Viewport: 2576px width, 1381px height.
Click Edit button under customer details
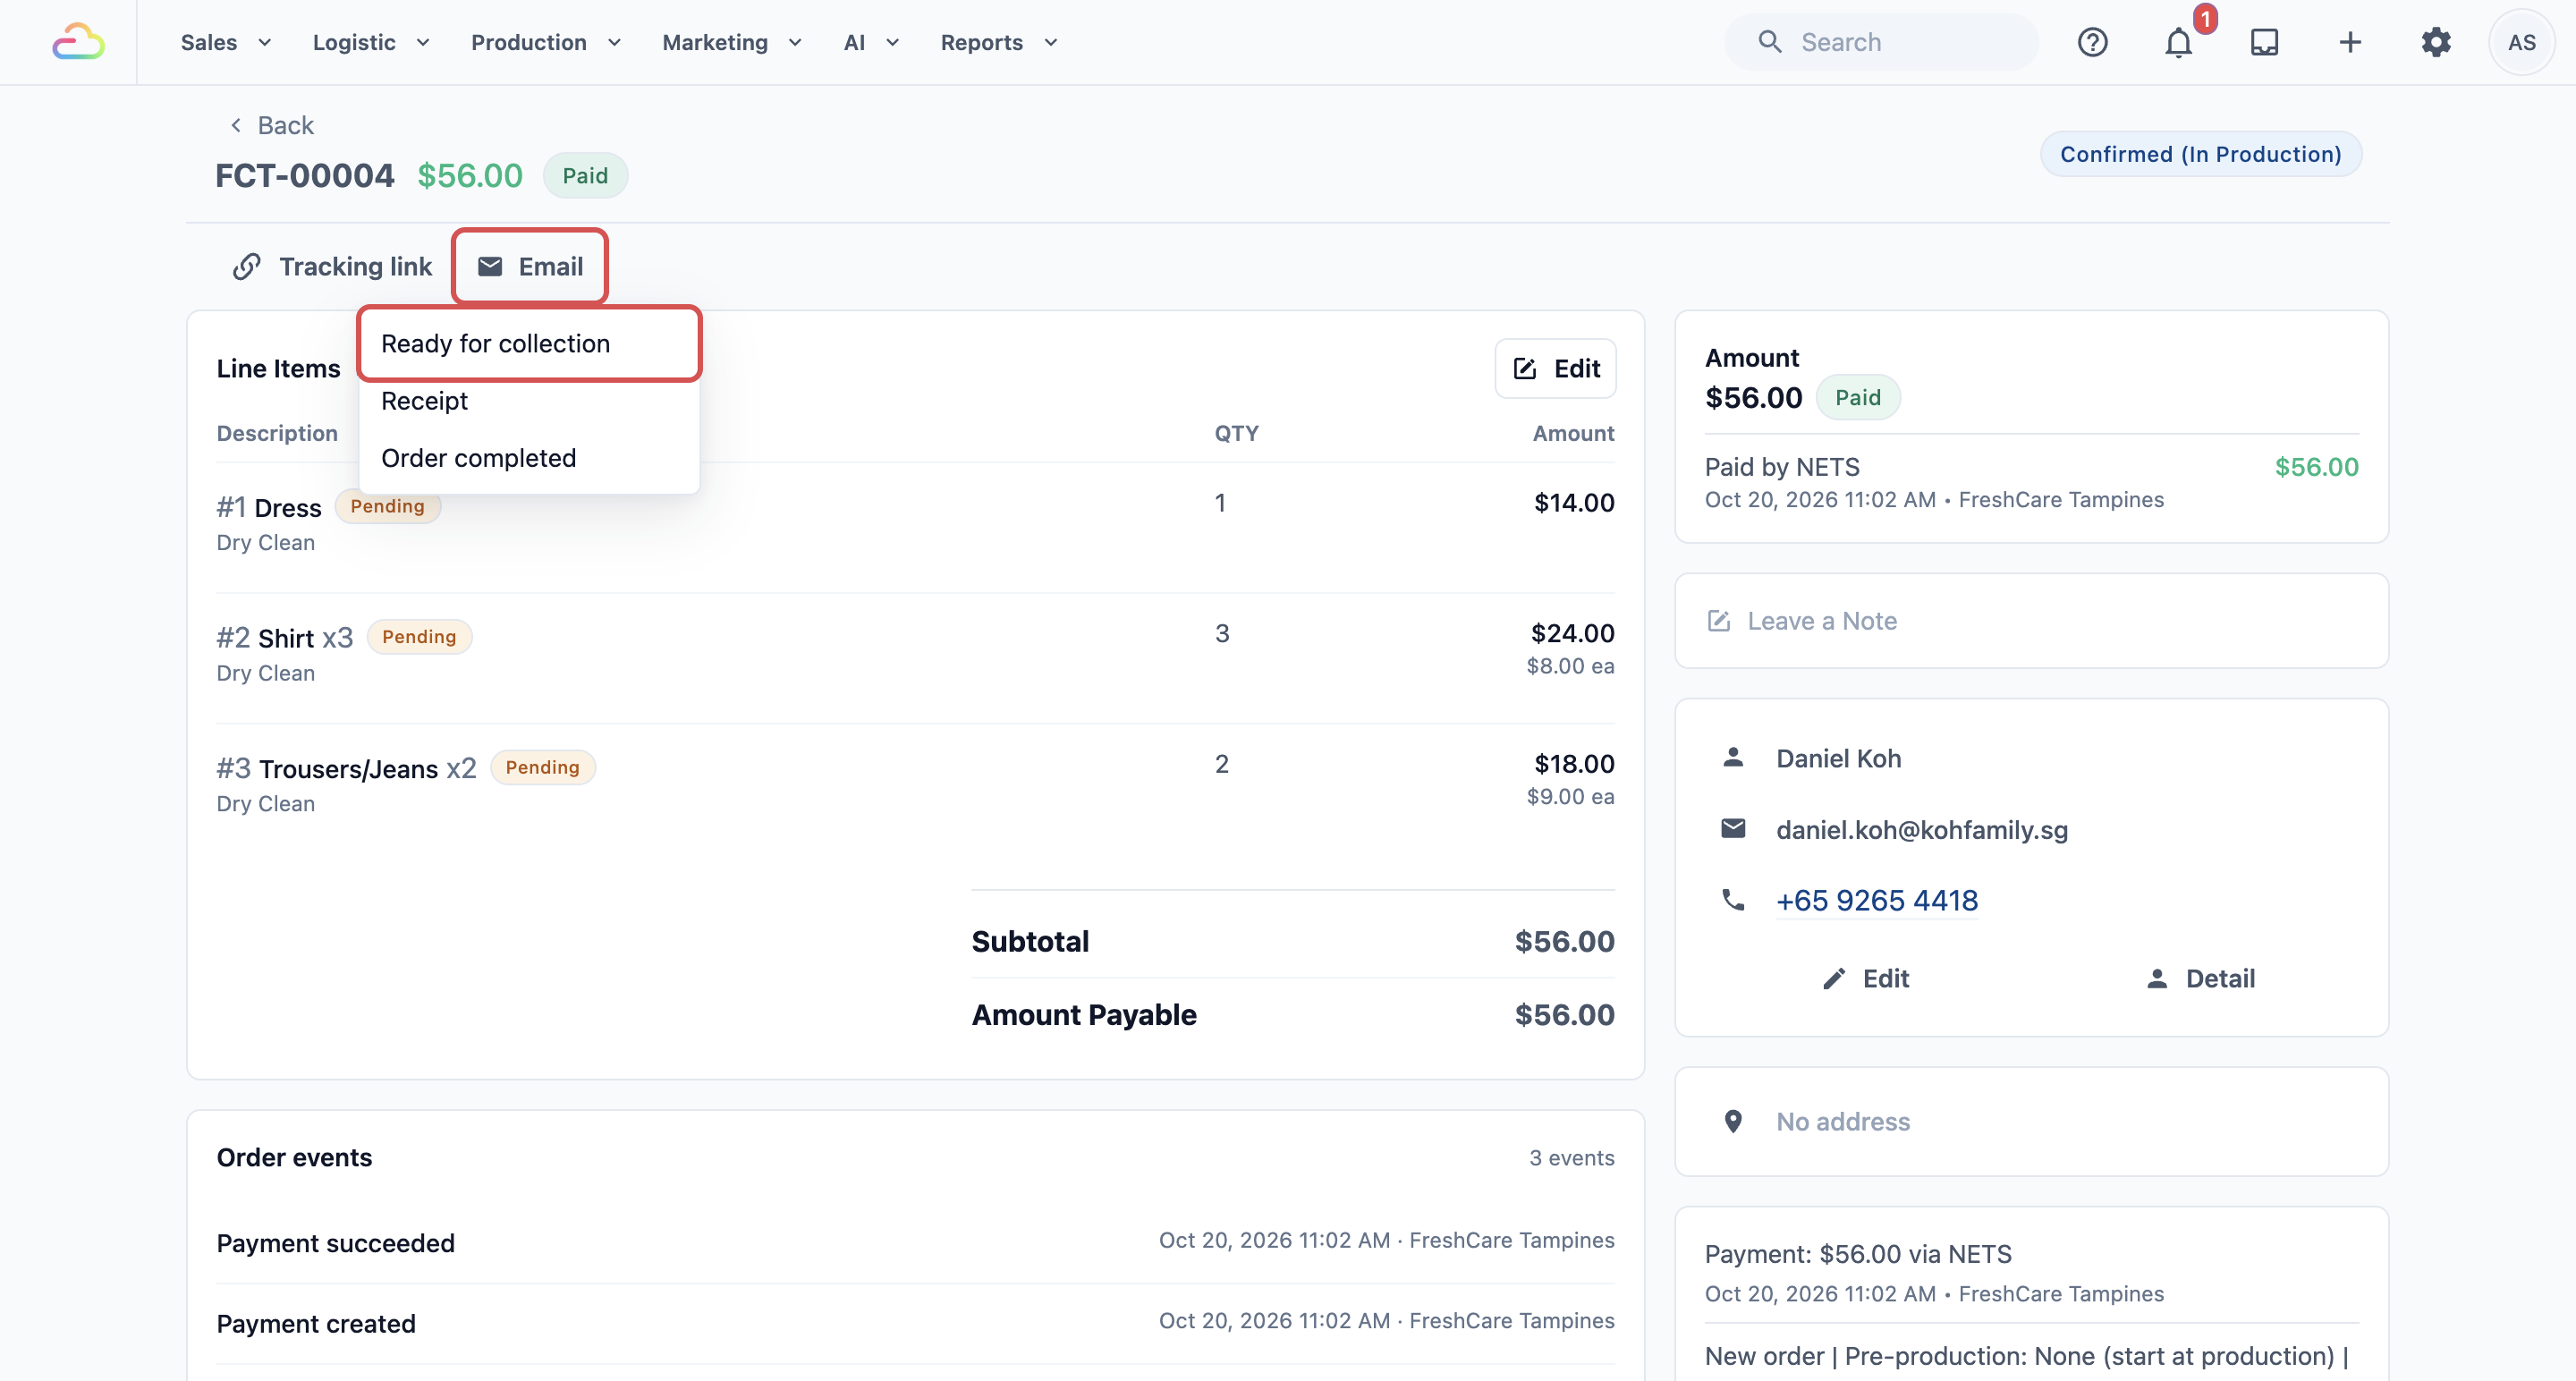click(x=1866, y=978)
